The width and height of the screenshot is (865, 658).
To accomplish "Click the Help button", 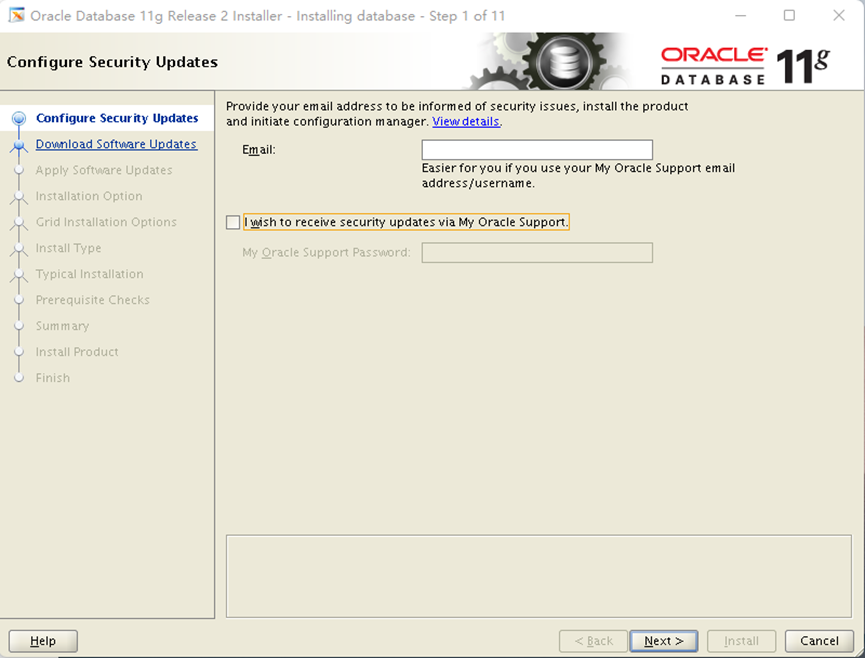I will click(x=43, y=641).
